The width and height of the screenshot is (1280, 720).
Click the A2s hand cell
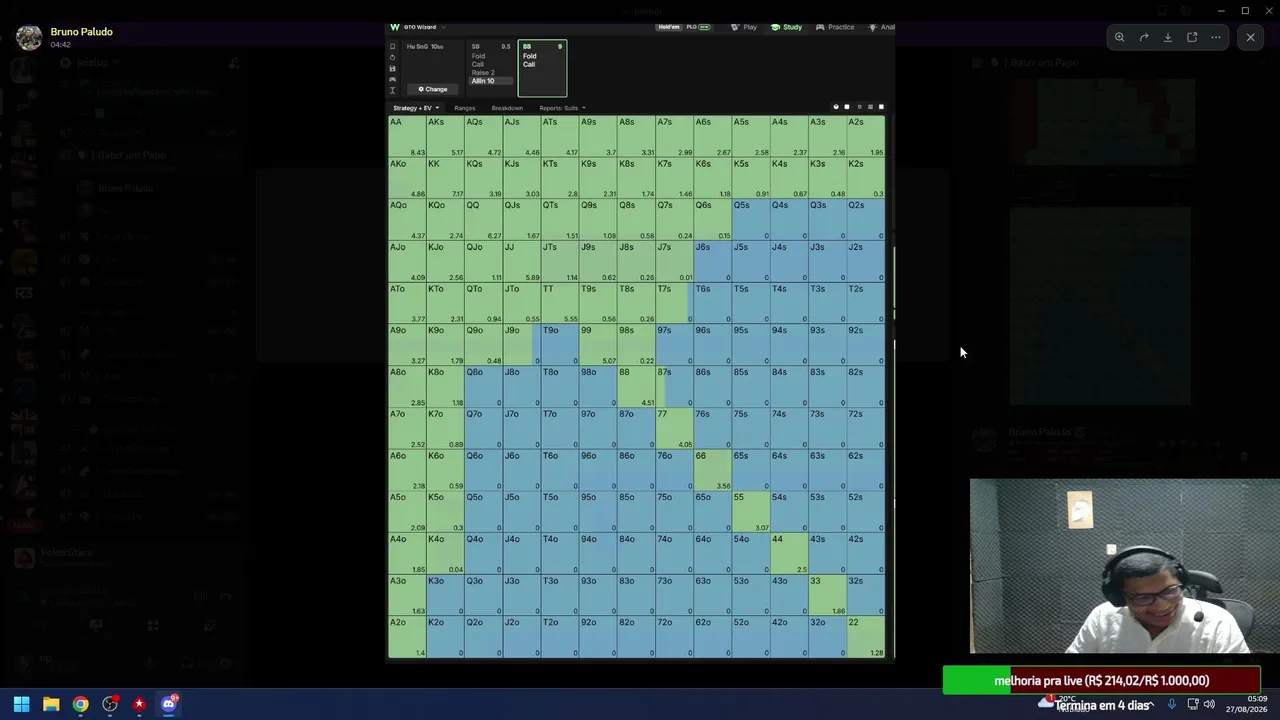point(865,136)
